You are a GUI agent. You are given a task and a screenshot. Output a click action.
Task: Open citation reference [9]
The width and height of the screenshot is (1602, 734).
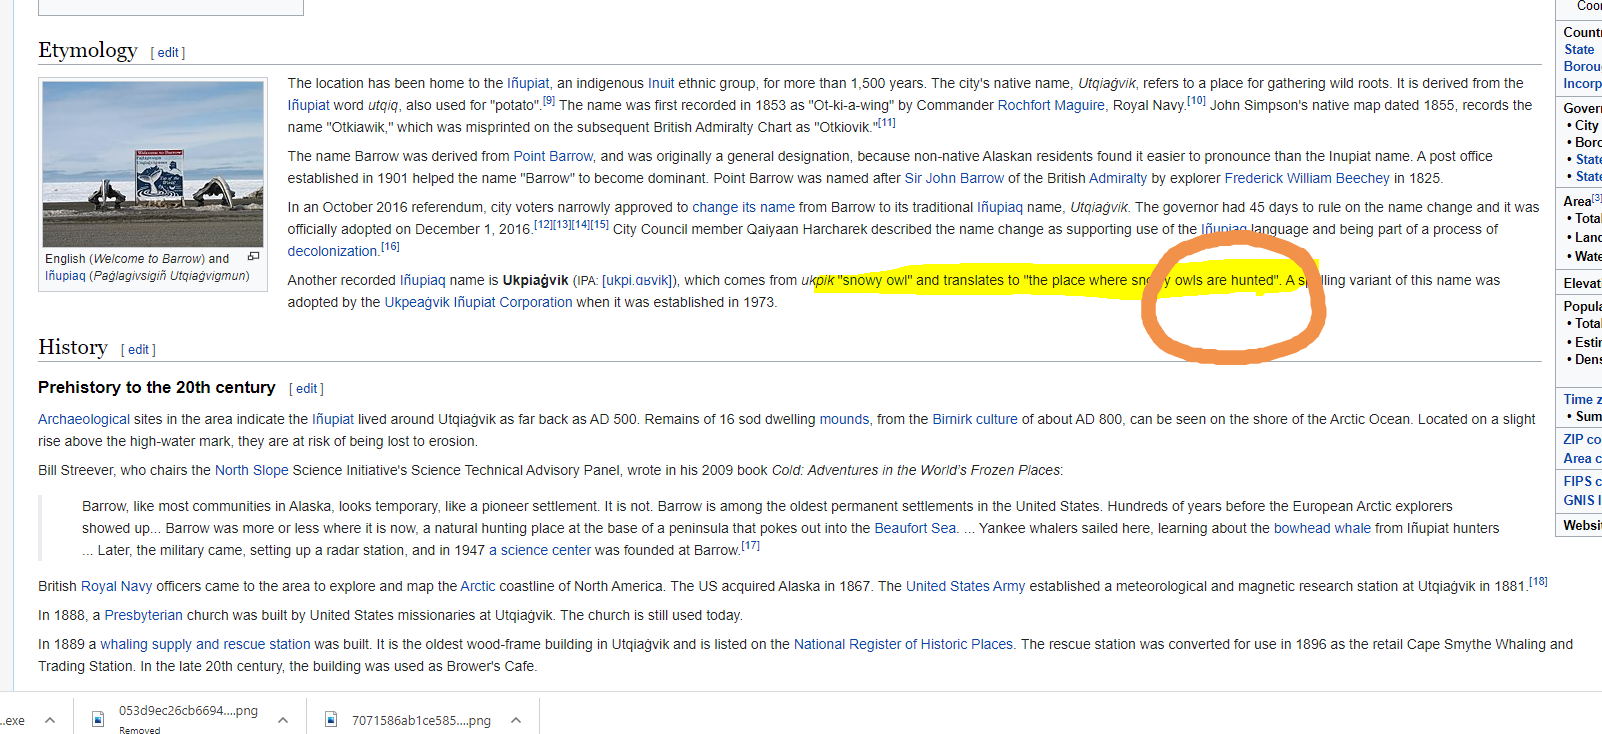[549, 101]
